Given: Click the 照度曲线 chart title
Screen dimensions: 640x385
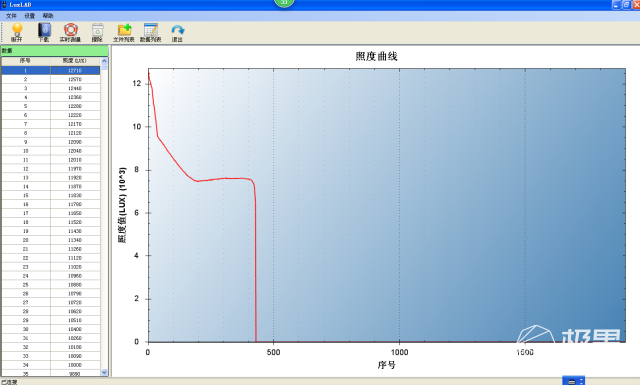Looking at the screenshot, I should (376, 56).
